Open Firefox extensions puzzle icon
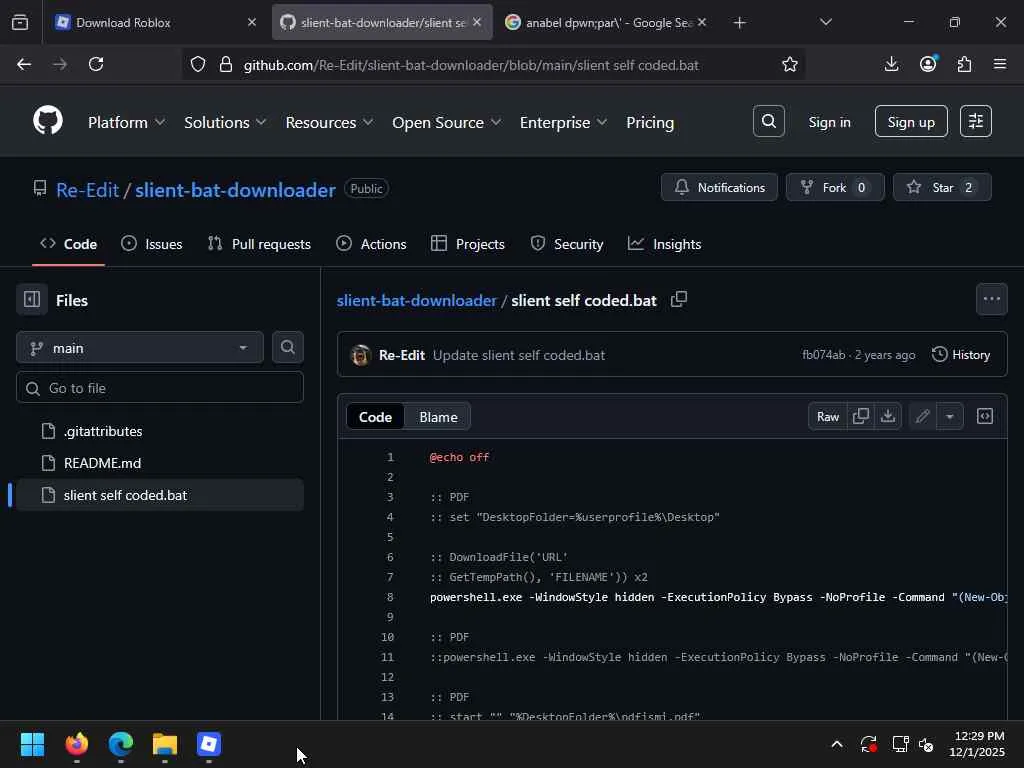The width and height of the screenshot is (1024, 768). [x=964, y=64]
